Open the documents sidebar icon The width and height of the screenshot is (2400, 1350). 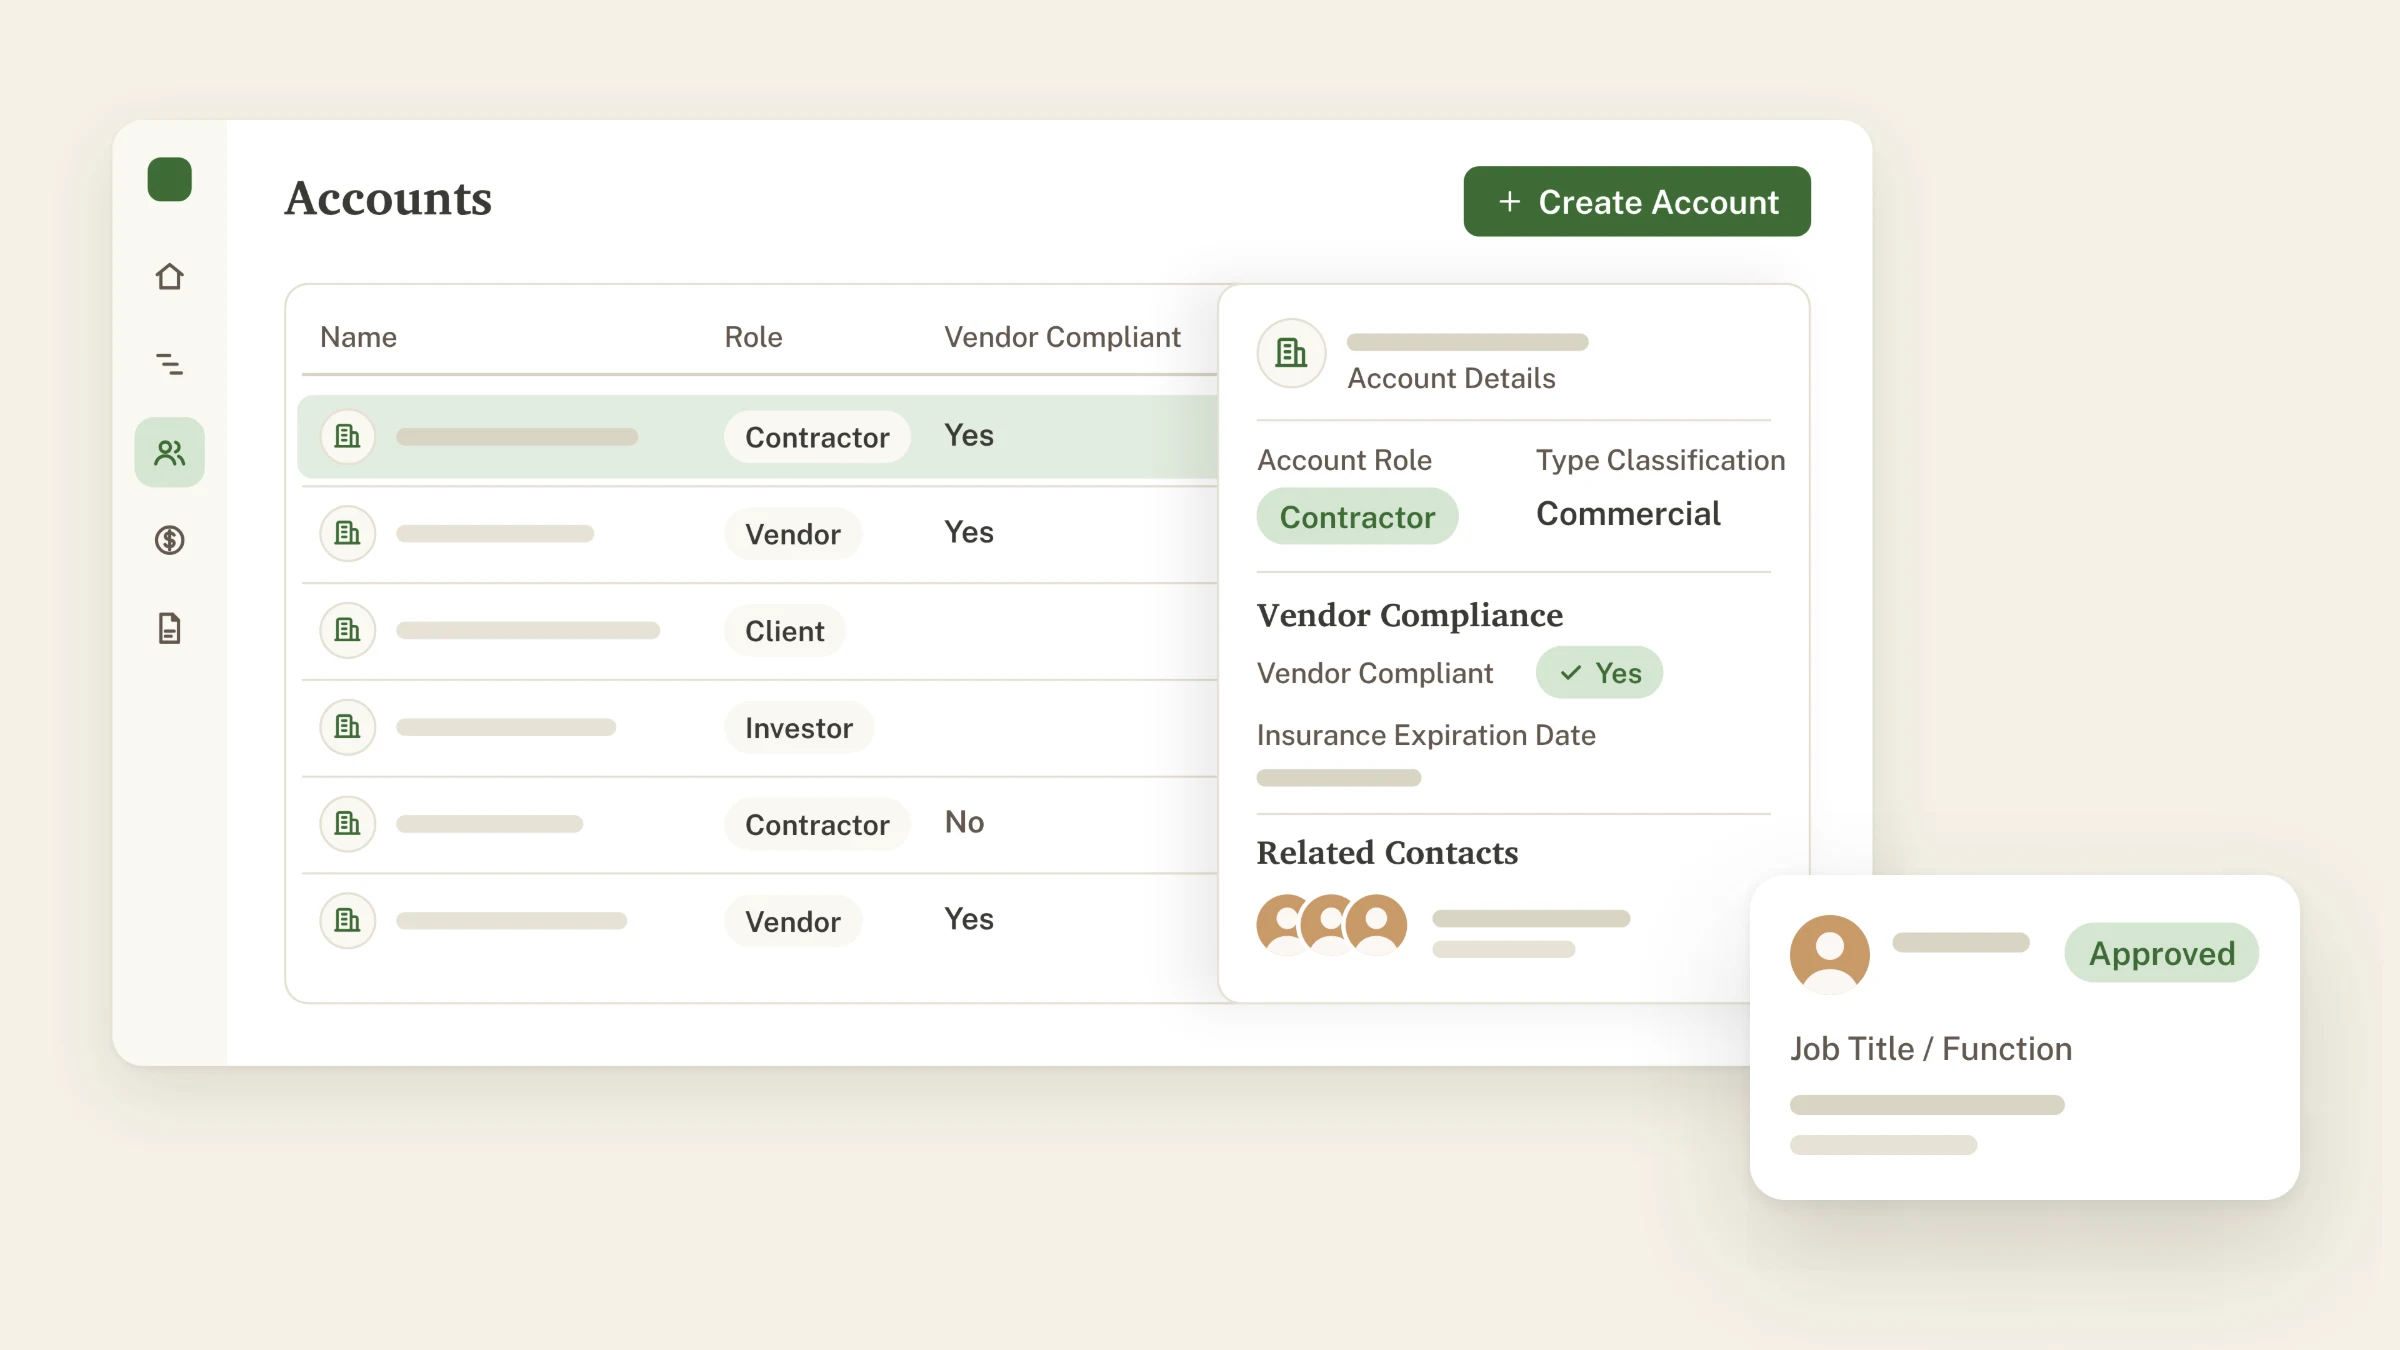pos(169,628)
